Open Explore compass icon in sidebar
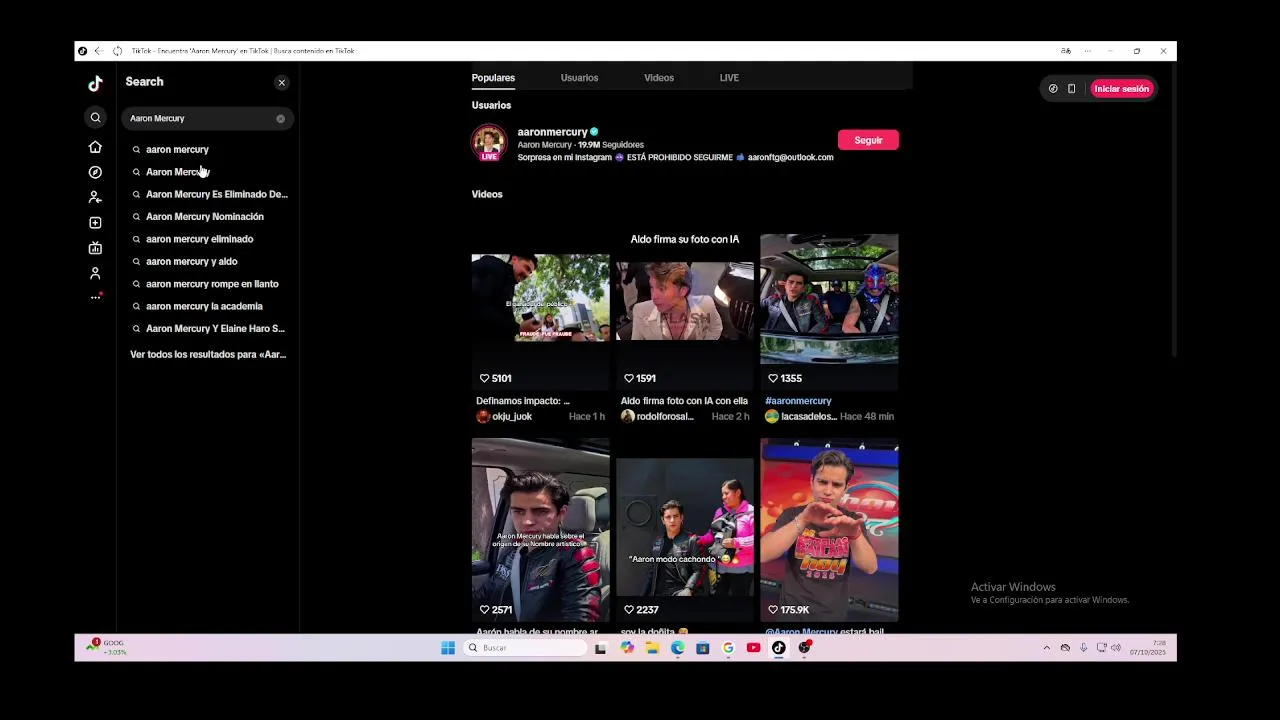 coord(95,172)
